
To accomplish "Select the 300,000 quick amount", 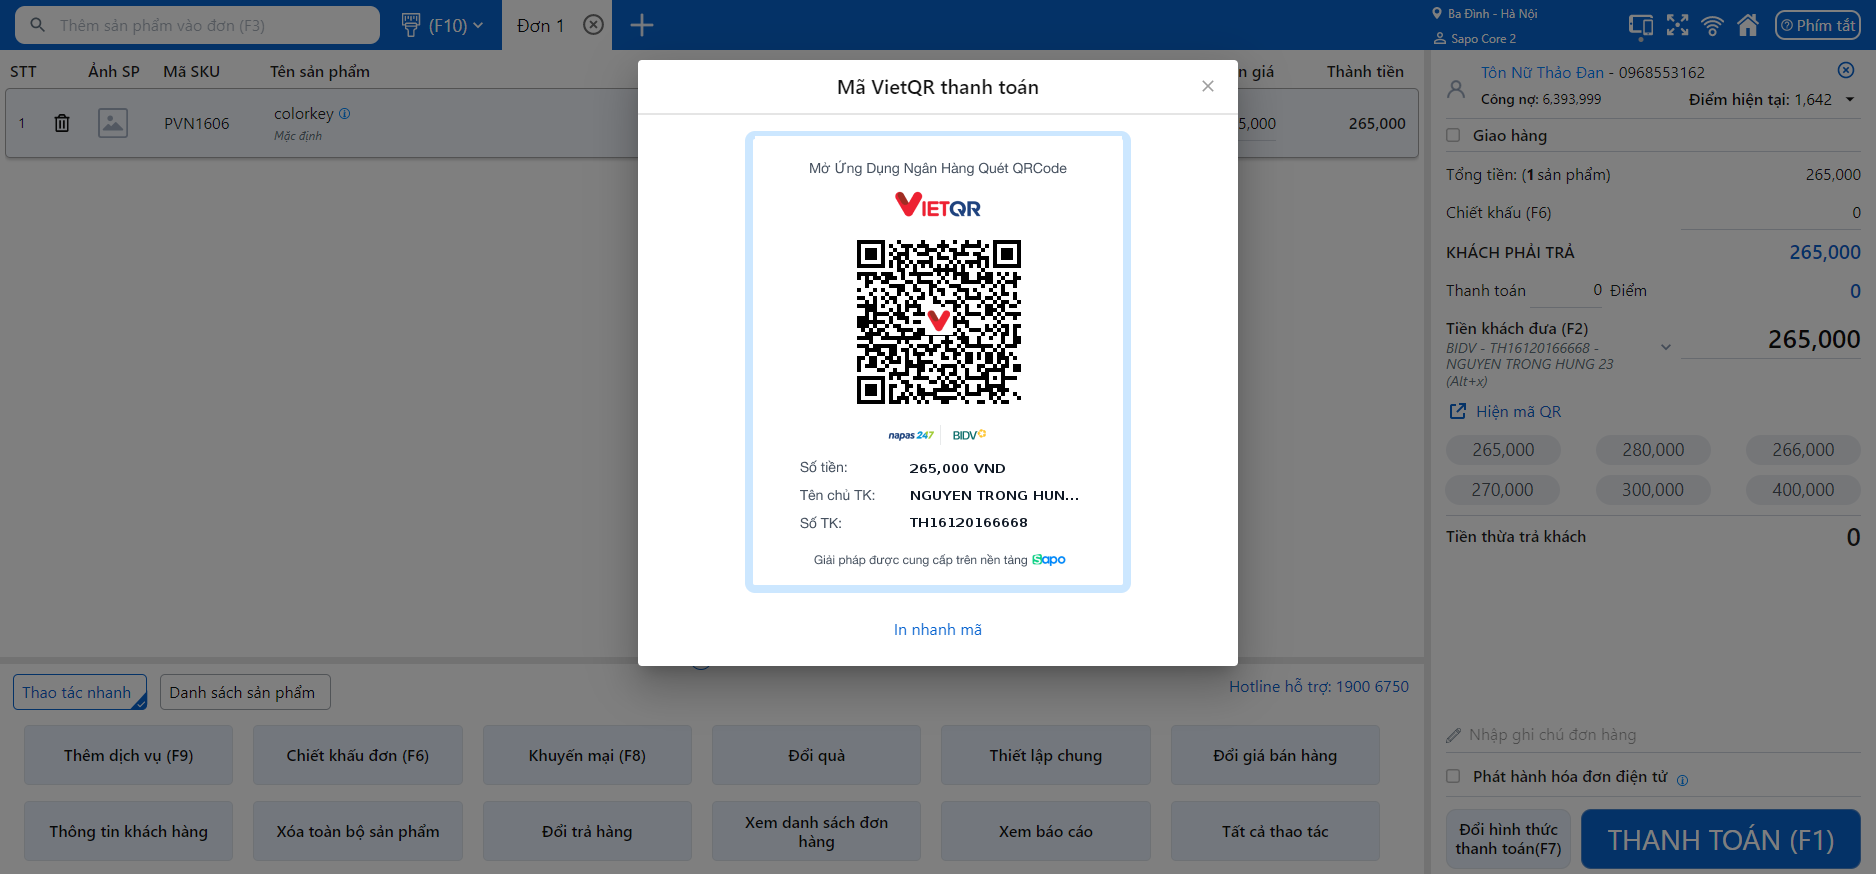I will [x=1653, y=490].
